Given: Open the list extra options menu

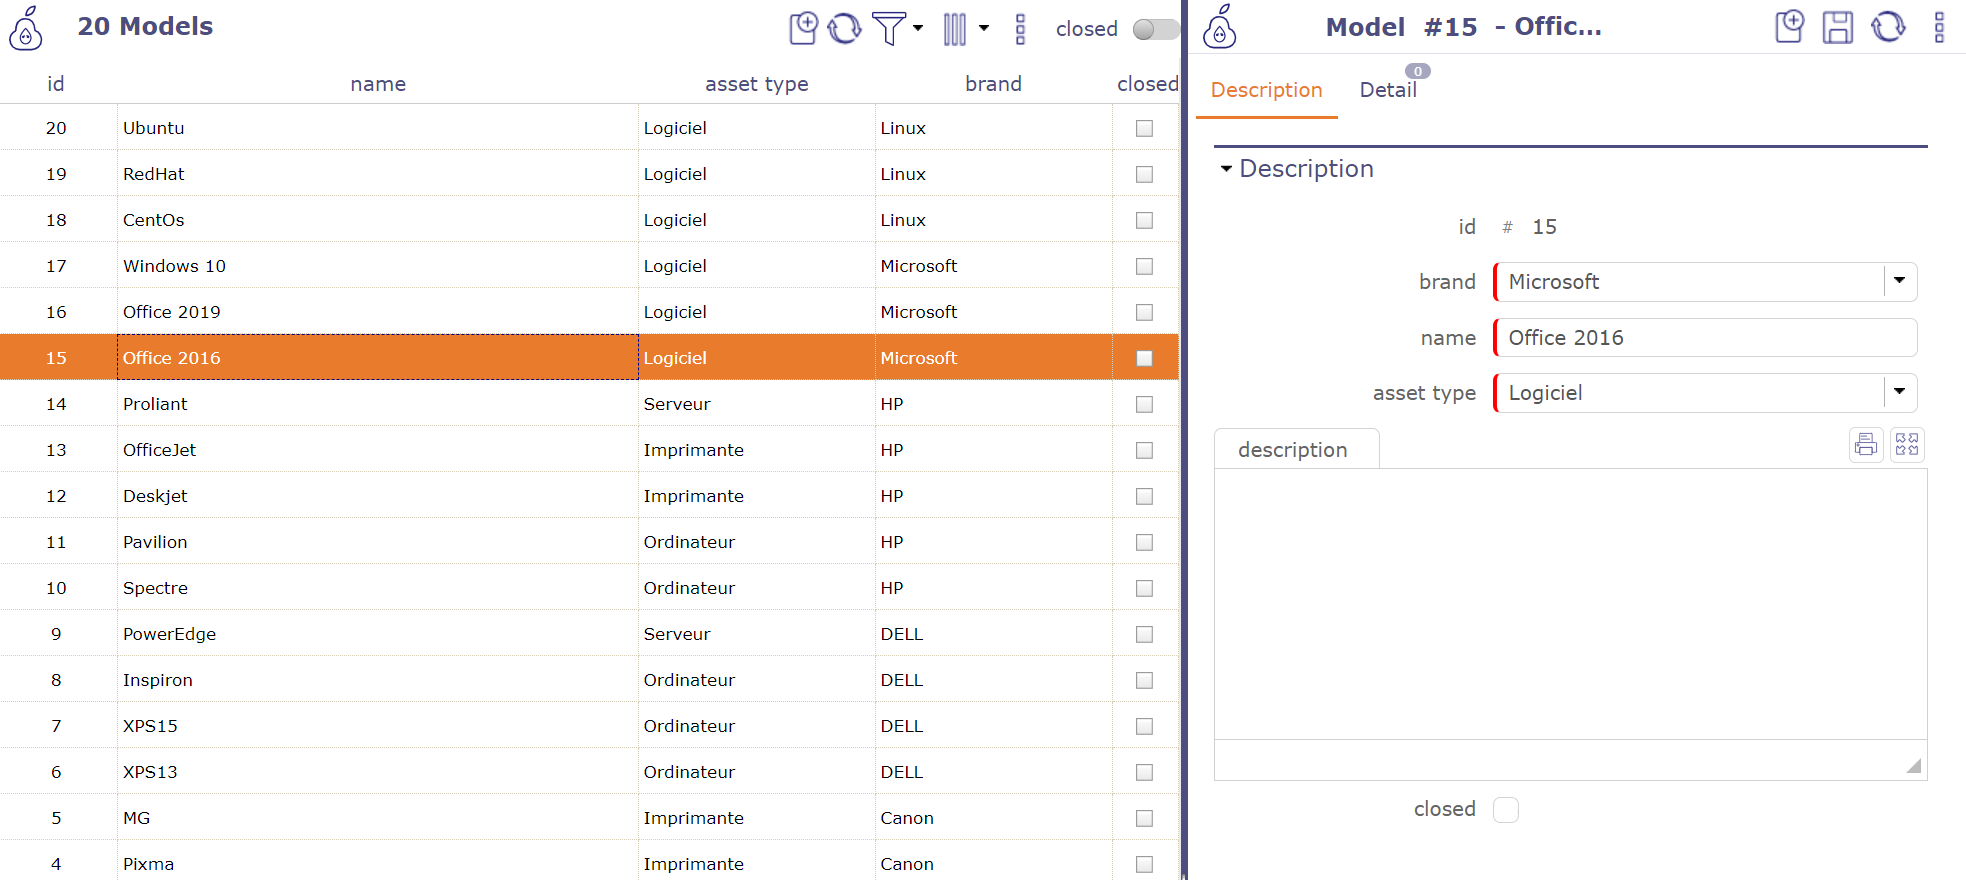Looking at the screenshot, I should tap(1020, 28).
